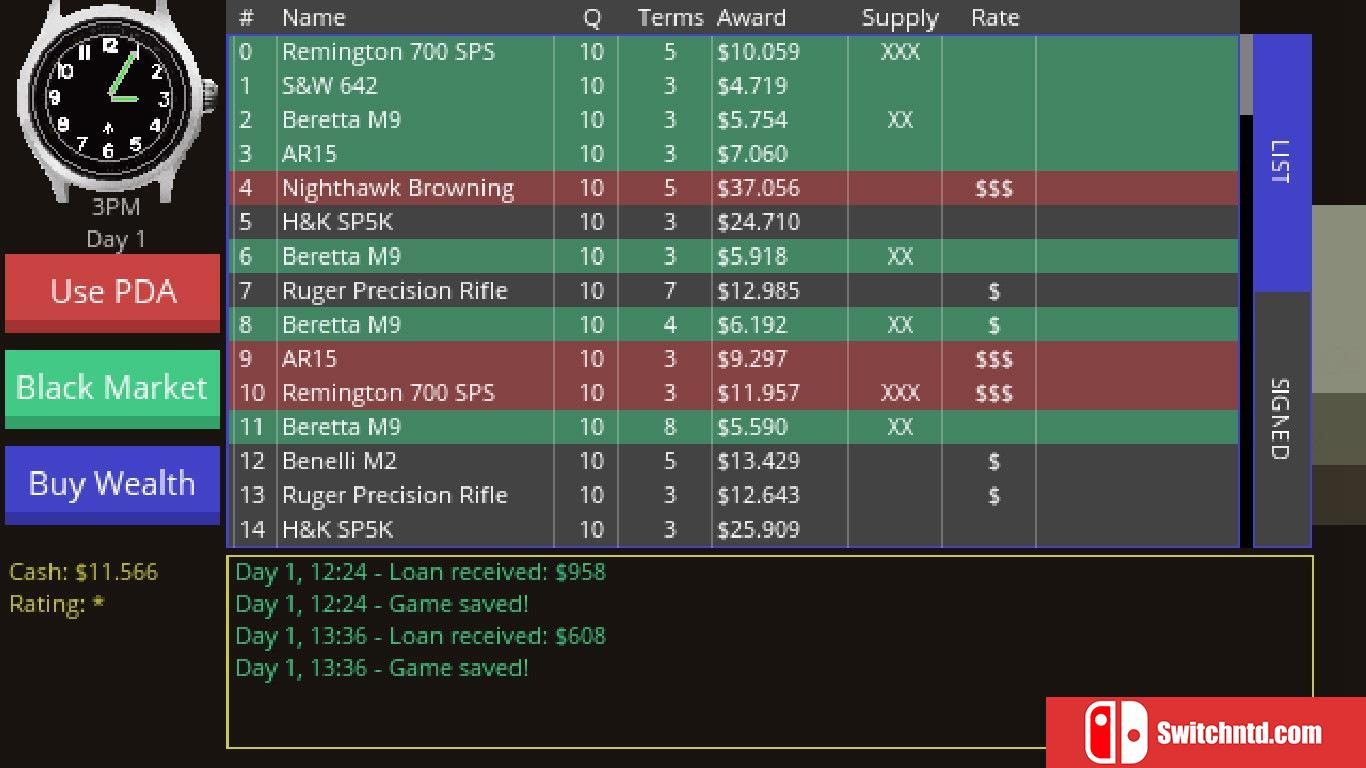The image size is (1366, 768).
Task: Click the terms value 8 on row 11
Action: point(670,426)
